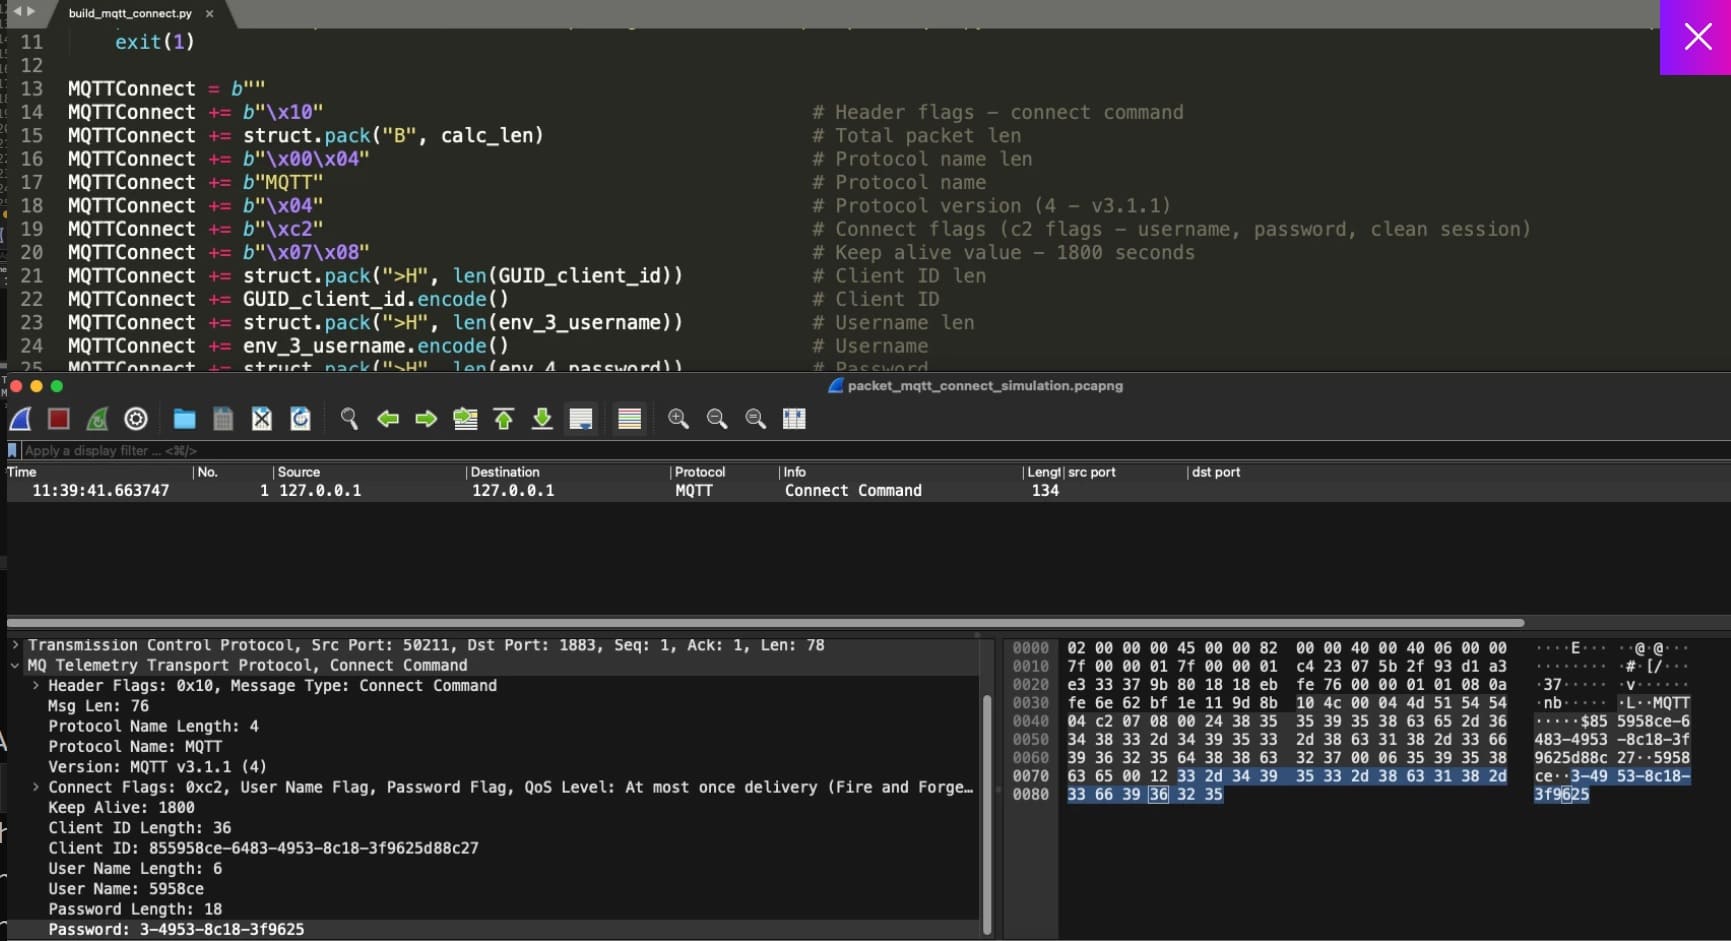Image resolution: width=1731 pixels, height=941 pixels.
Task: Select the Protocol Name: MQTT field
Action: 135,747
